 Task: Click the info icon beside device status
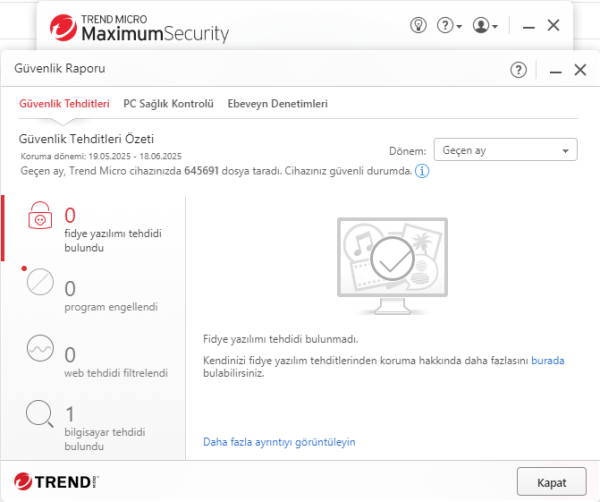coord(422,171)
